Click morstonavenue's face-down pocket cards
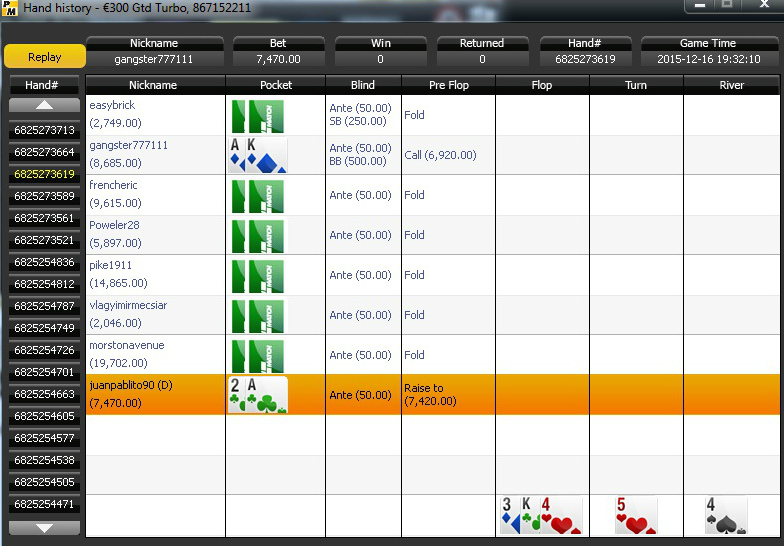 click(258, 356)
